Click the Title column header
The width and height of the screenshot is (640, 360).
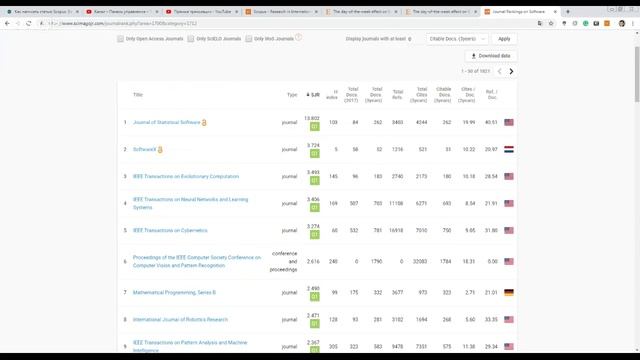pyautogui.click(x=138, y=95)
